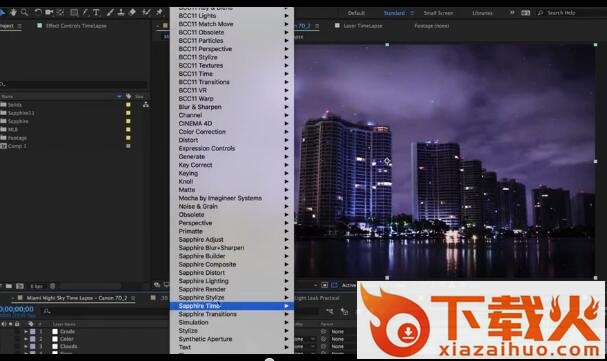The width and height of the screenshot is (607, 361).
Task: Expand the Grade layer properties
Action: point(26,332)
